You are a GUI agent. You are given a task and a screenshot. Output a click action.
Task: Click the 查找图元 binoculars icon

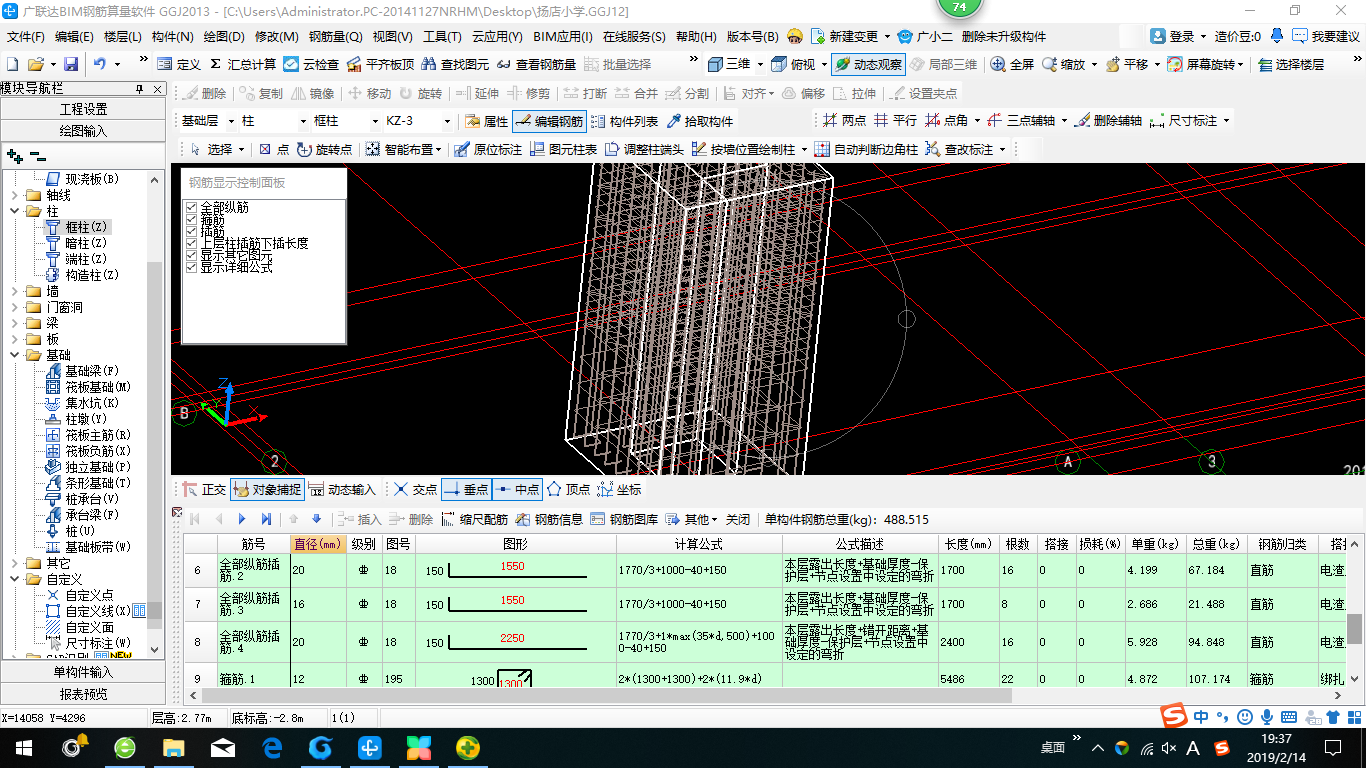(428, 64)
